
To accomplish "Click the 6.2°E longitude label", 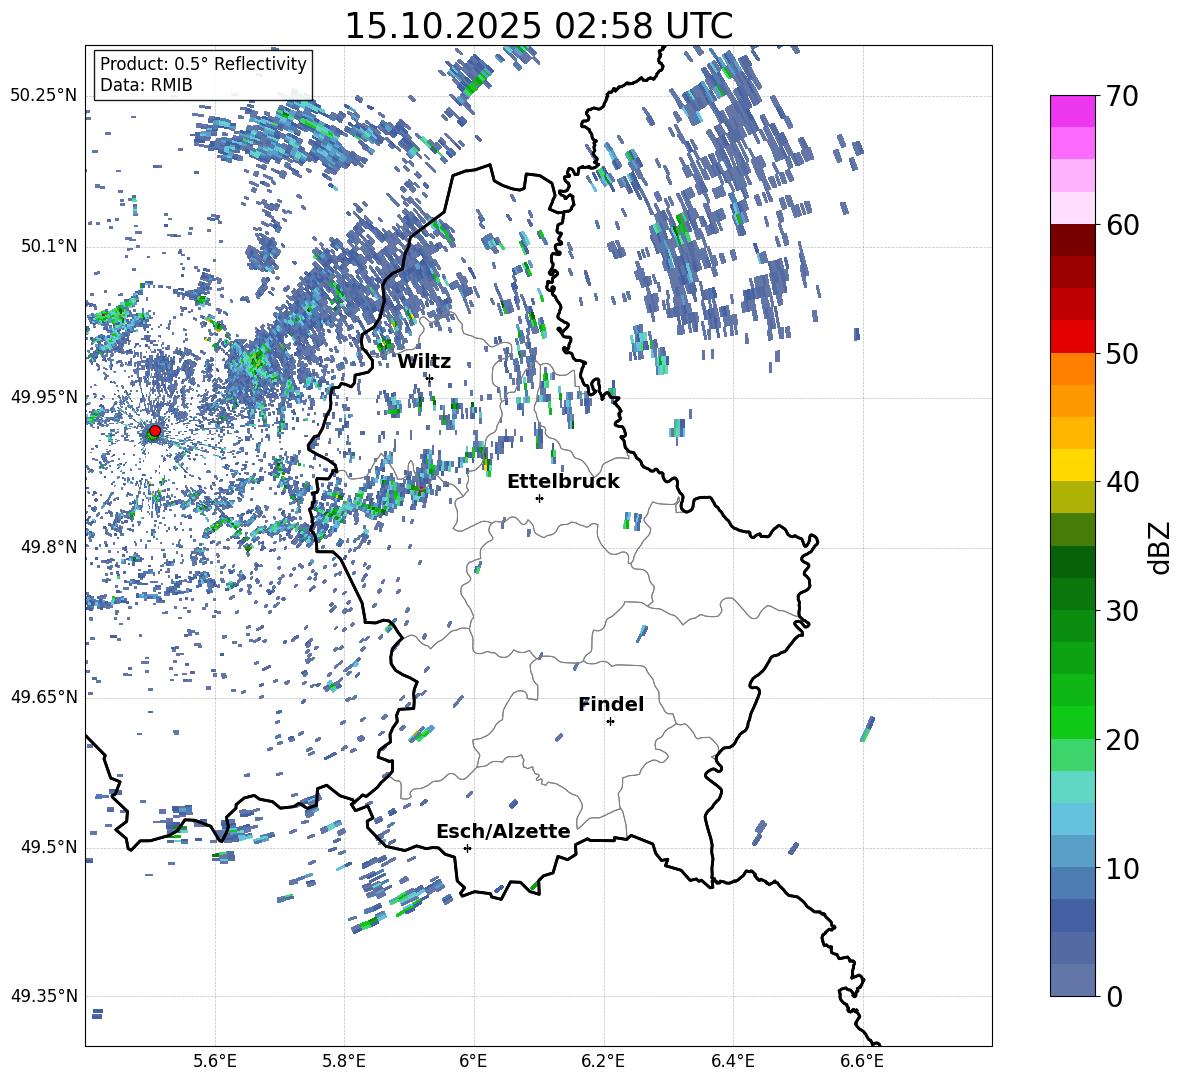I will [603, 1062].
